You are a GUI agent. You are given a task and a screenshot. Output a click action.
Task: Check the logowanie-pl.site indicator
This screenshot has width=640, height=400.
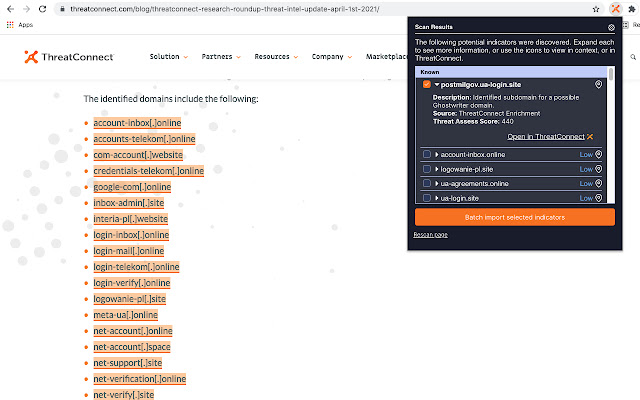tap(427, 169)
